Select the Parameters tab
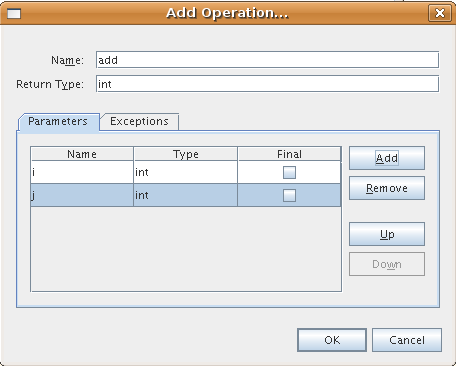Screen dimensions: 456x366 click(x=58, y=121)
